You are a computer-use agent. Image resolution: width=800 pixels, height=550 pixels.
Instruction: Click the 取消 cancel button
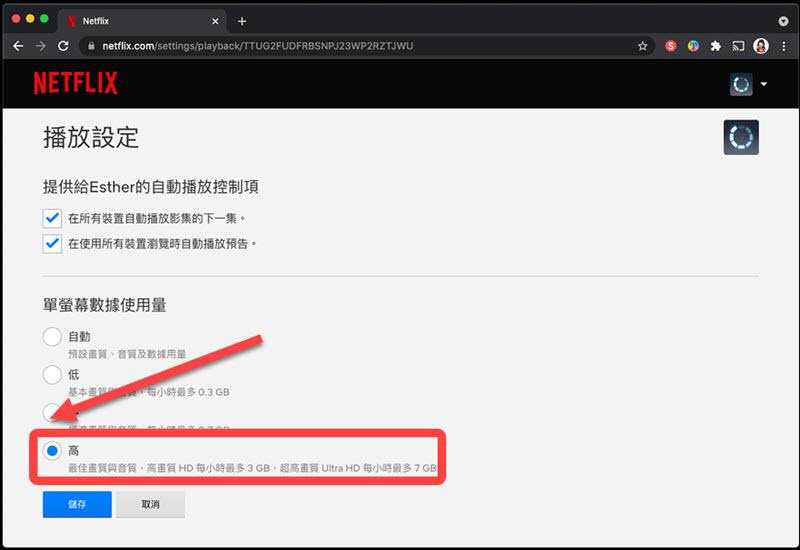[x=150, y=505]
